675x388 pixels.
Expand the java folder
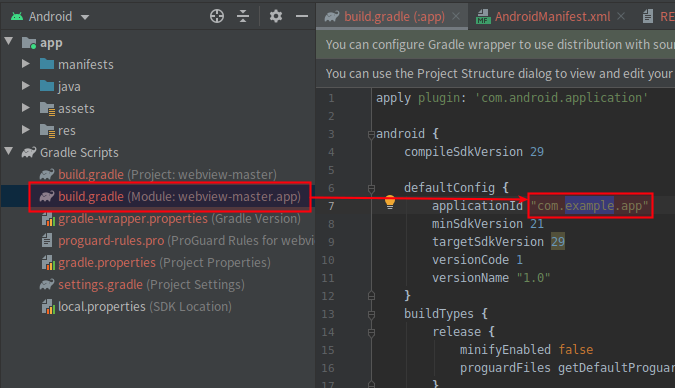(26, 86)
